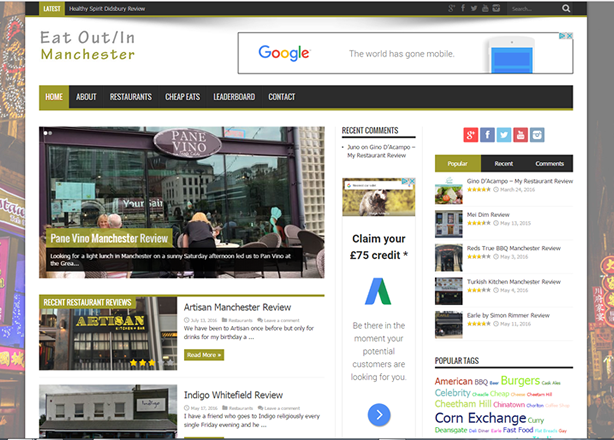Click the dog image sidebar ad
The image size is (614, 440).
tap(379, 197)
